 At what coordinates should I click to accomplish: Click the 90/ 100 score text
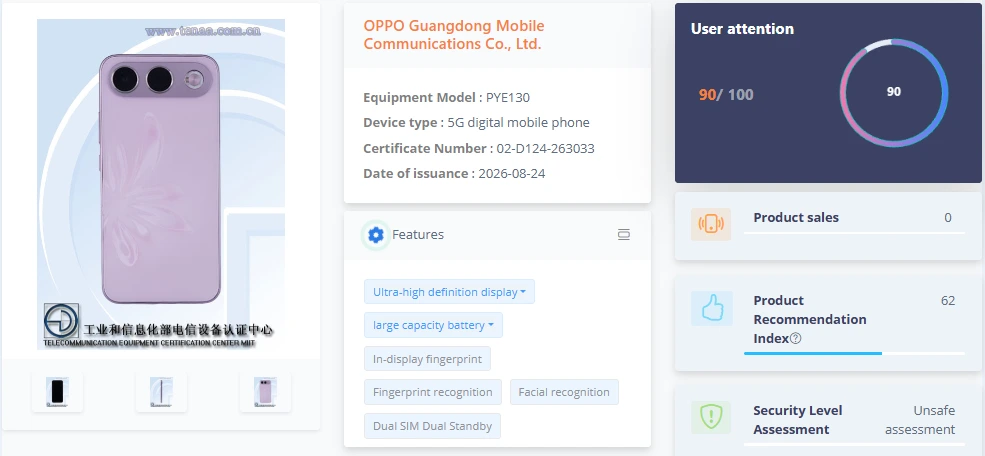click(x=726, y=94)
